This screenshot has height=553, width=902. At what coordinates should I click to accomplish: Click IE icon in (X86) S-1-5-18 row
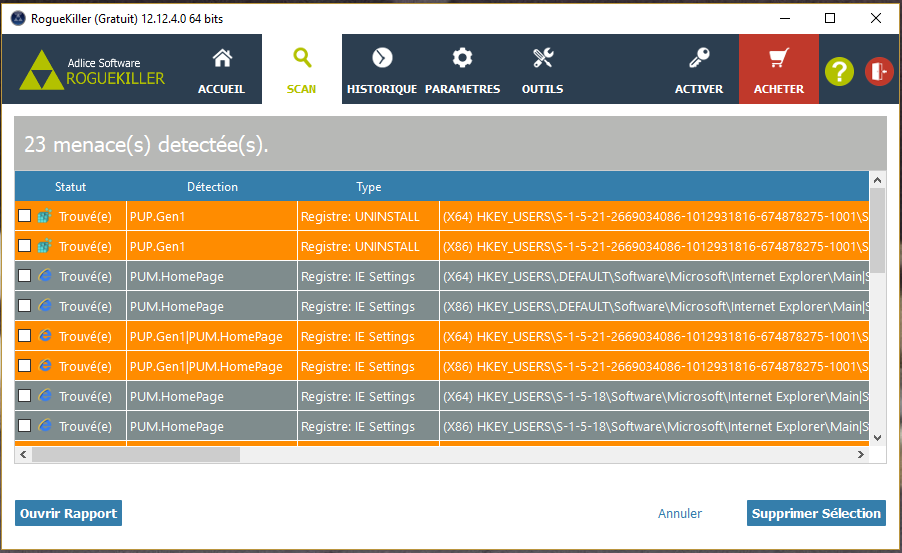(x=45, y=425)
